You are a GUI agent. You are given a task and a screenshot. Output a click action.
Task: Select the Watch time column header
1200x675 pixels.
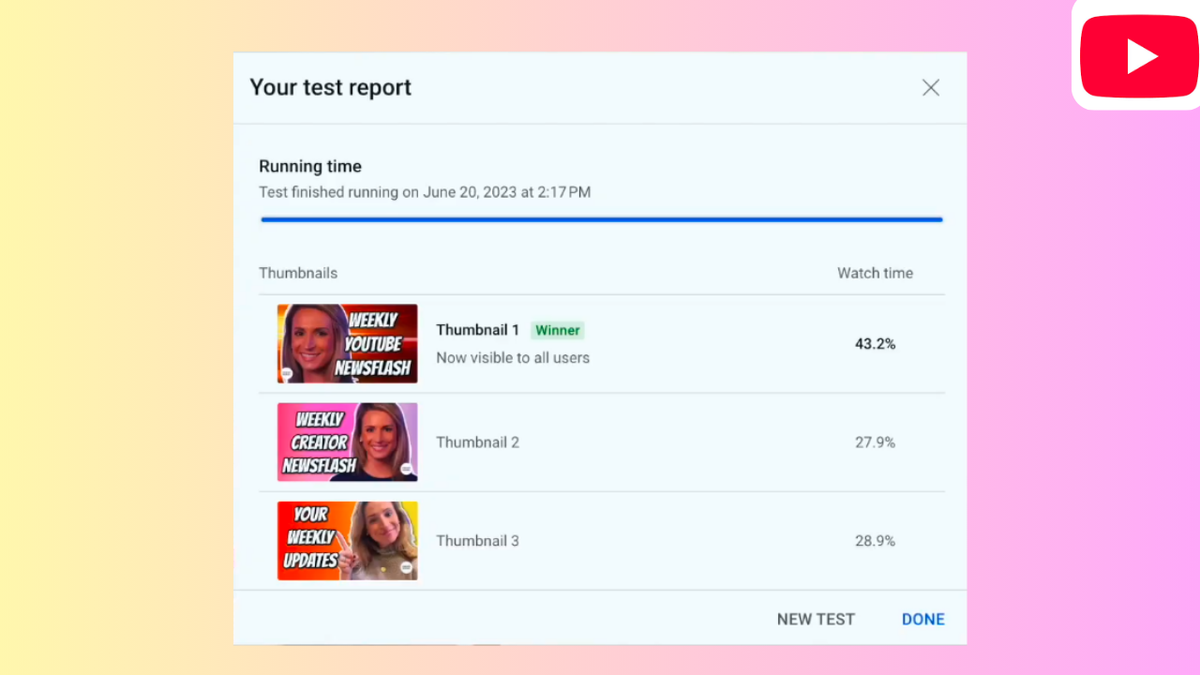click(x=874, y=272)
